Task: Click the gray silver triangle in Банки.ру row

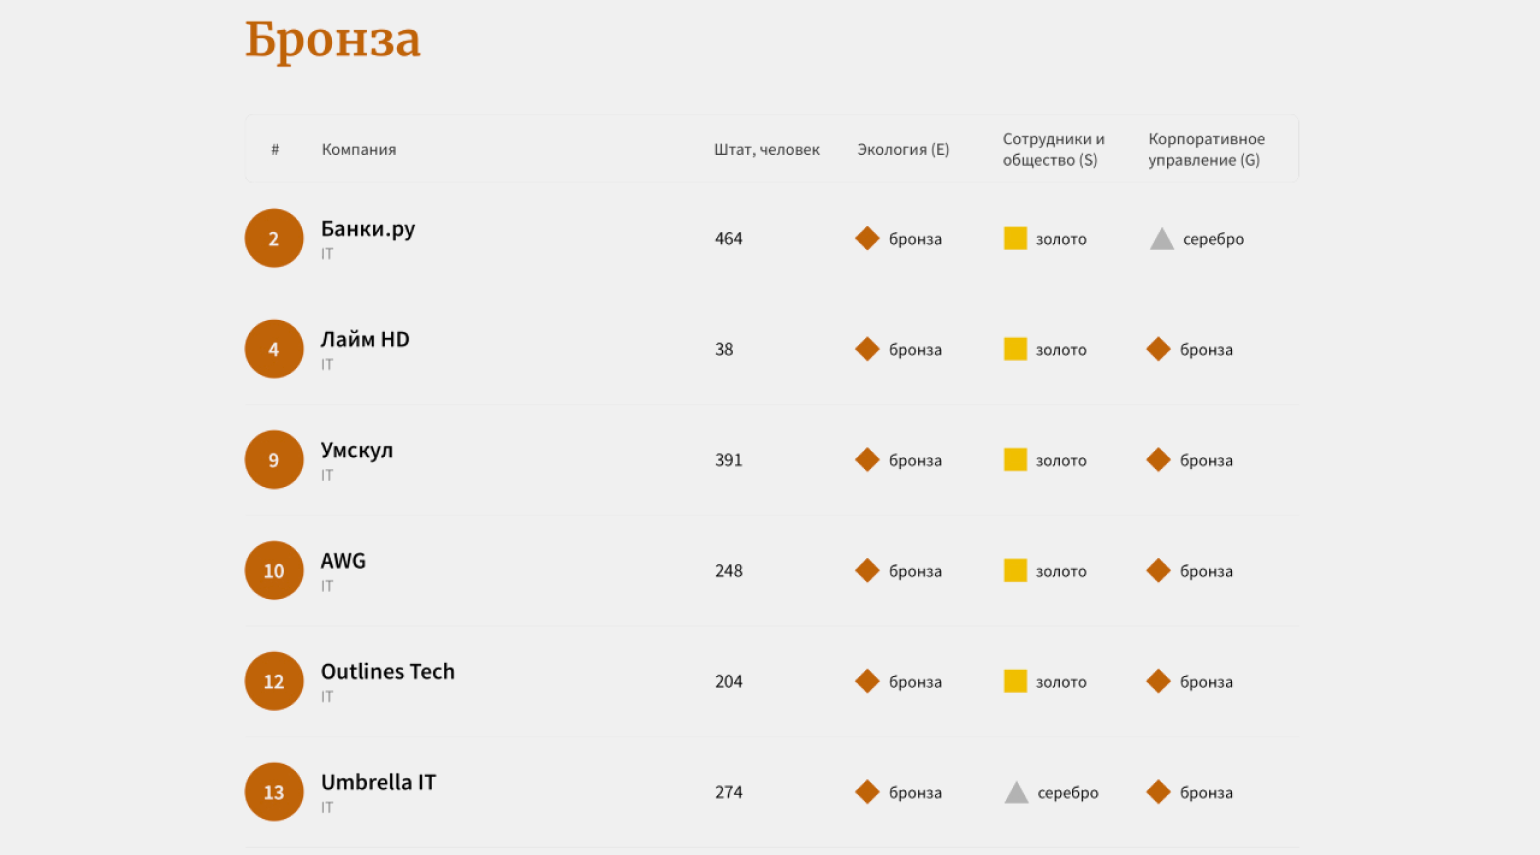Action: click(1161, 239)
